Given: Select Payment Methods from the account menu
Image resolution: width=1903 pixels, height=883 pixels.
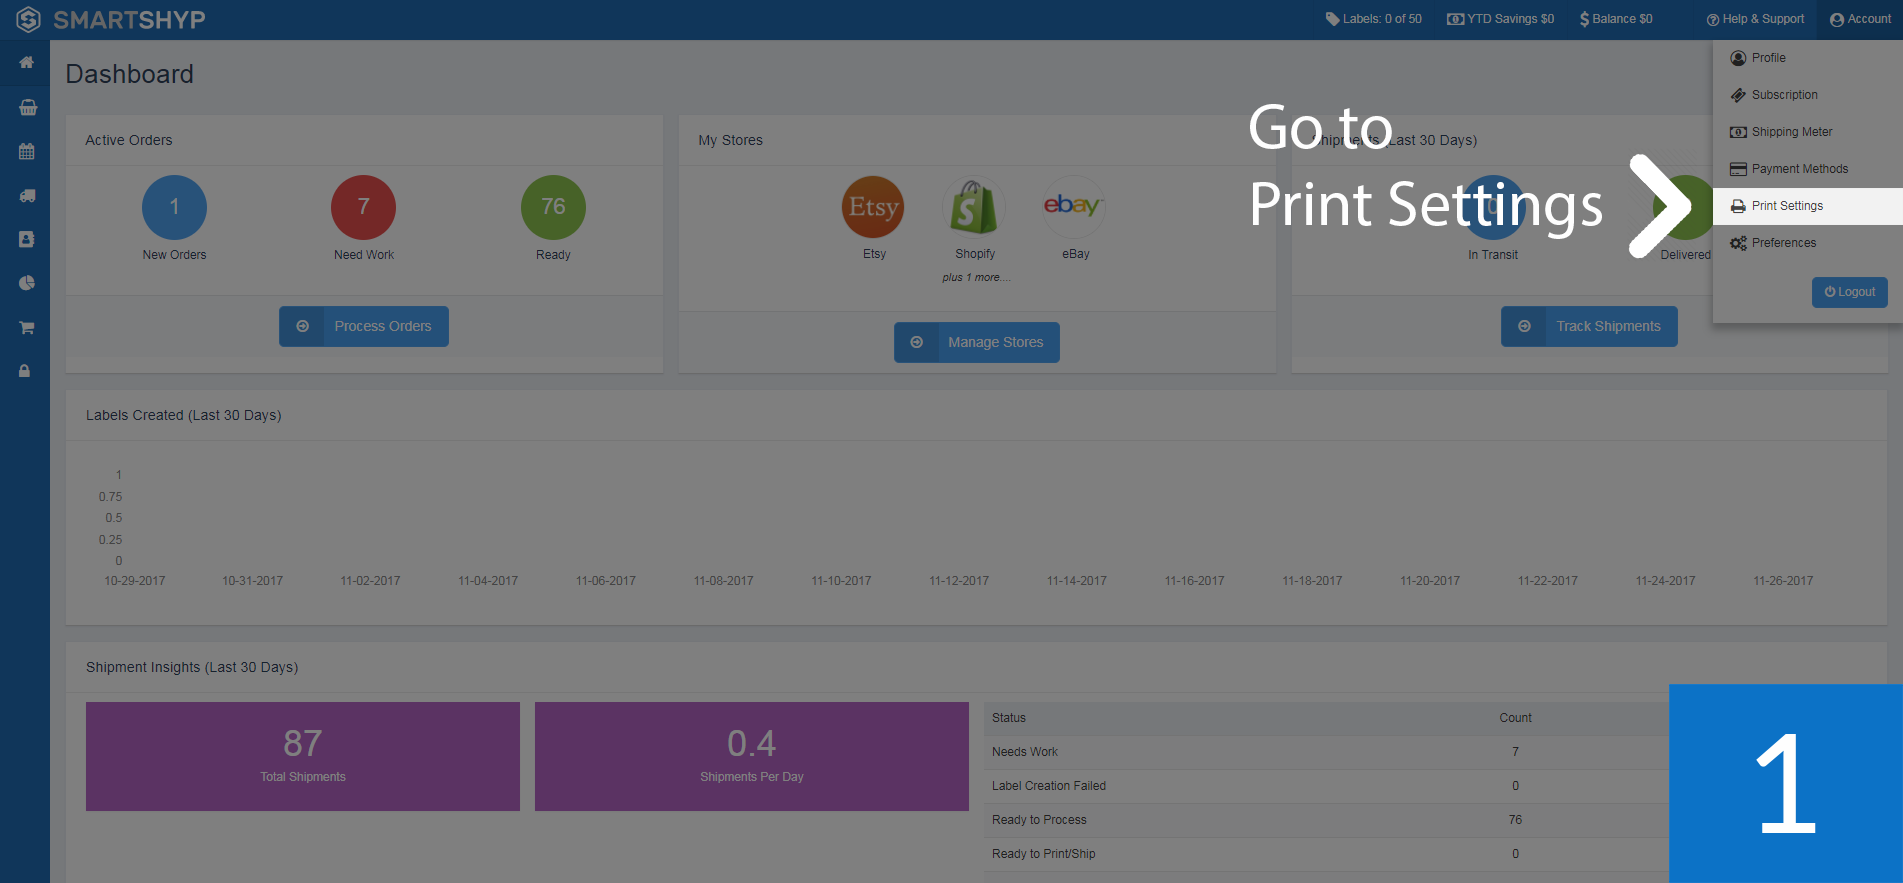Looking at the screenshot, I should [x=1807, y=169].
